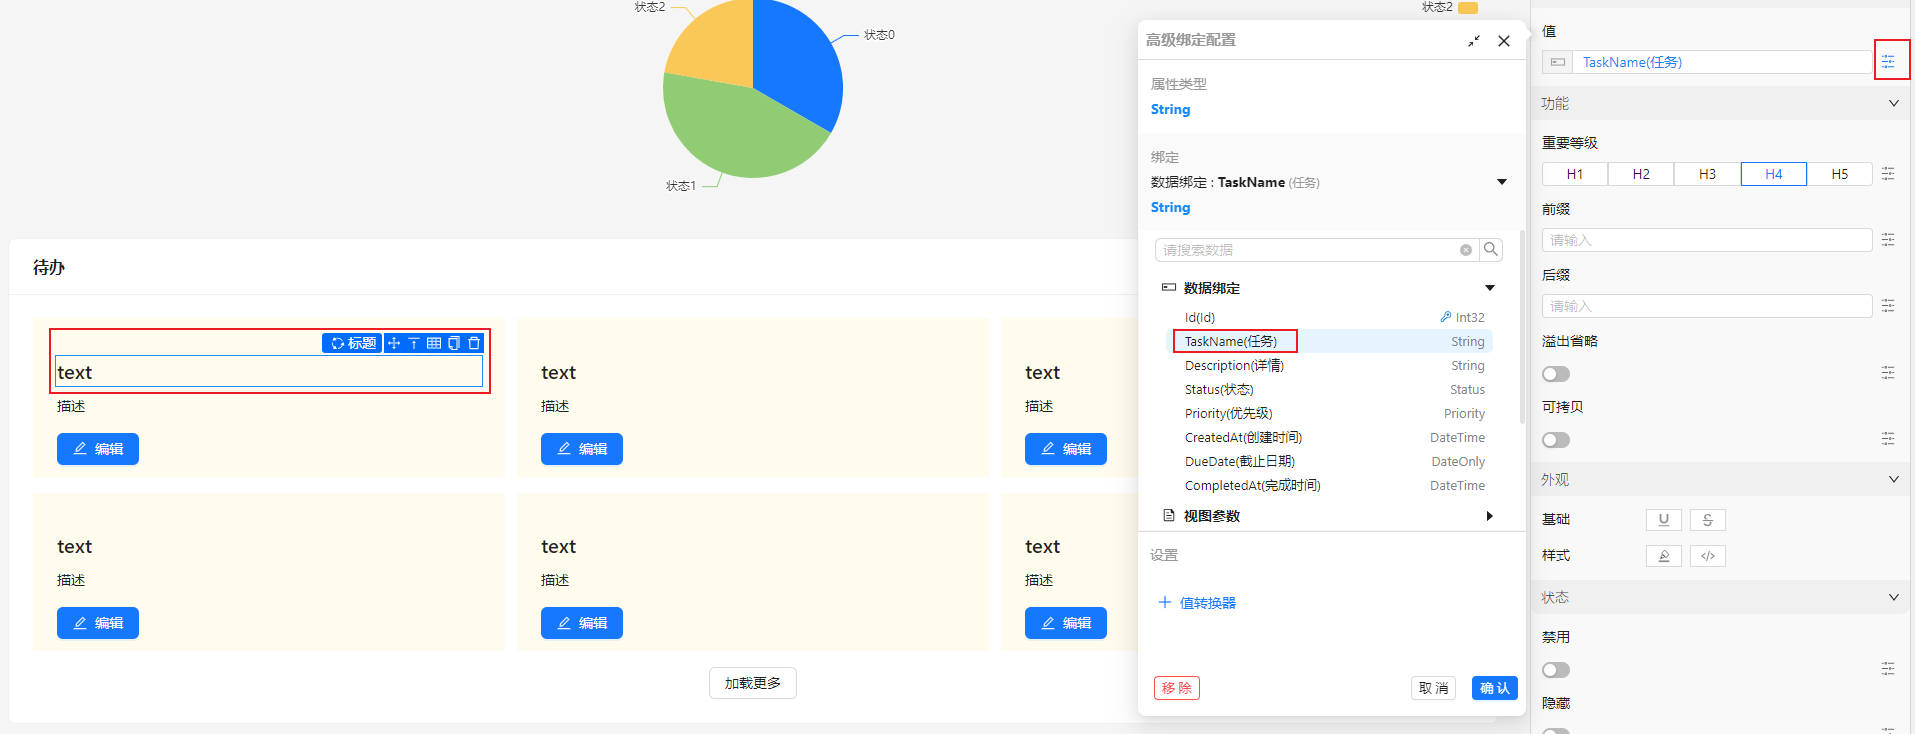Click the copy icon in title toolbar
This screenshot has width=1915, height=734.
[x=454, y=343]
